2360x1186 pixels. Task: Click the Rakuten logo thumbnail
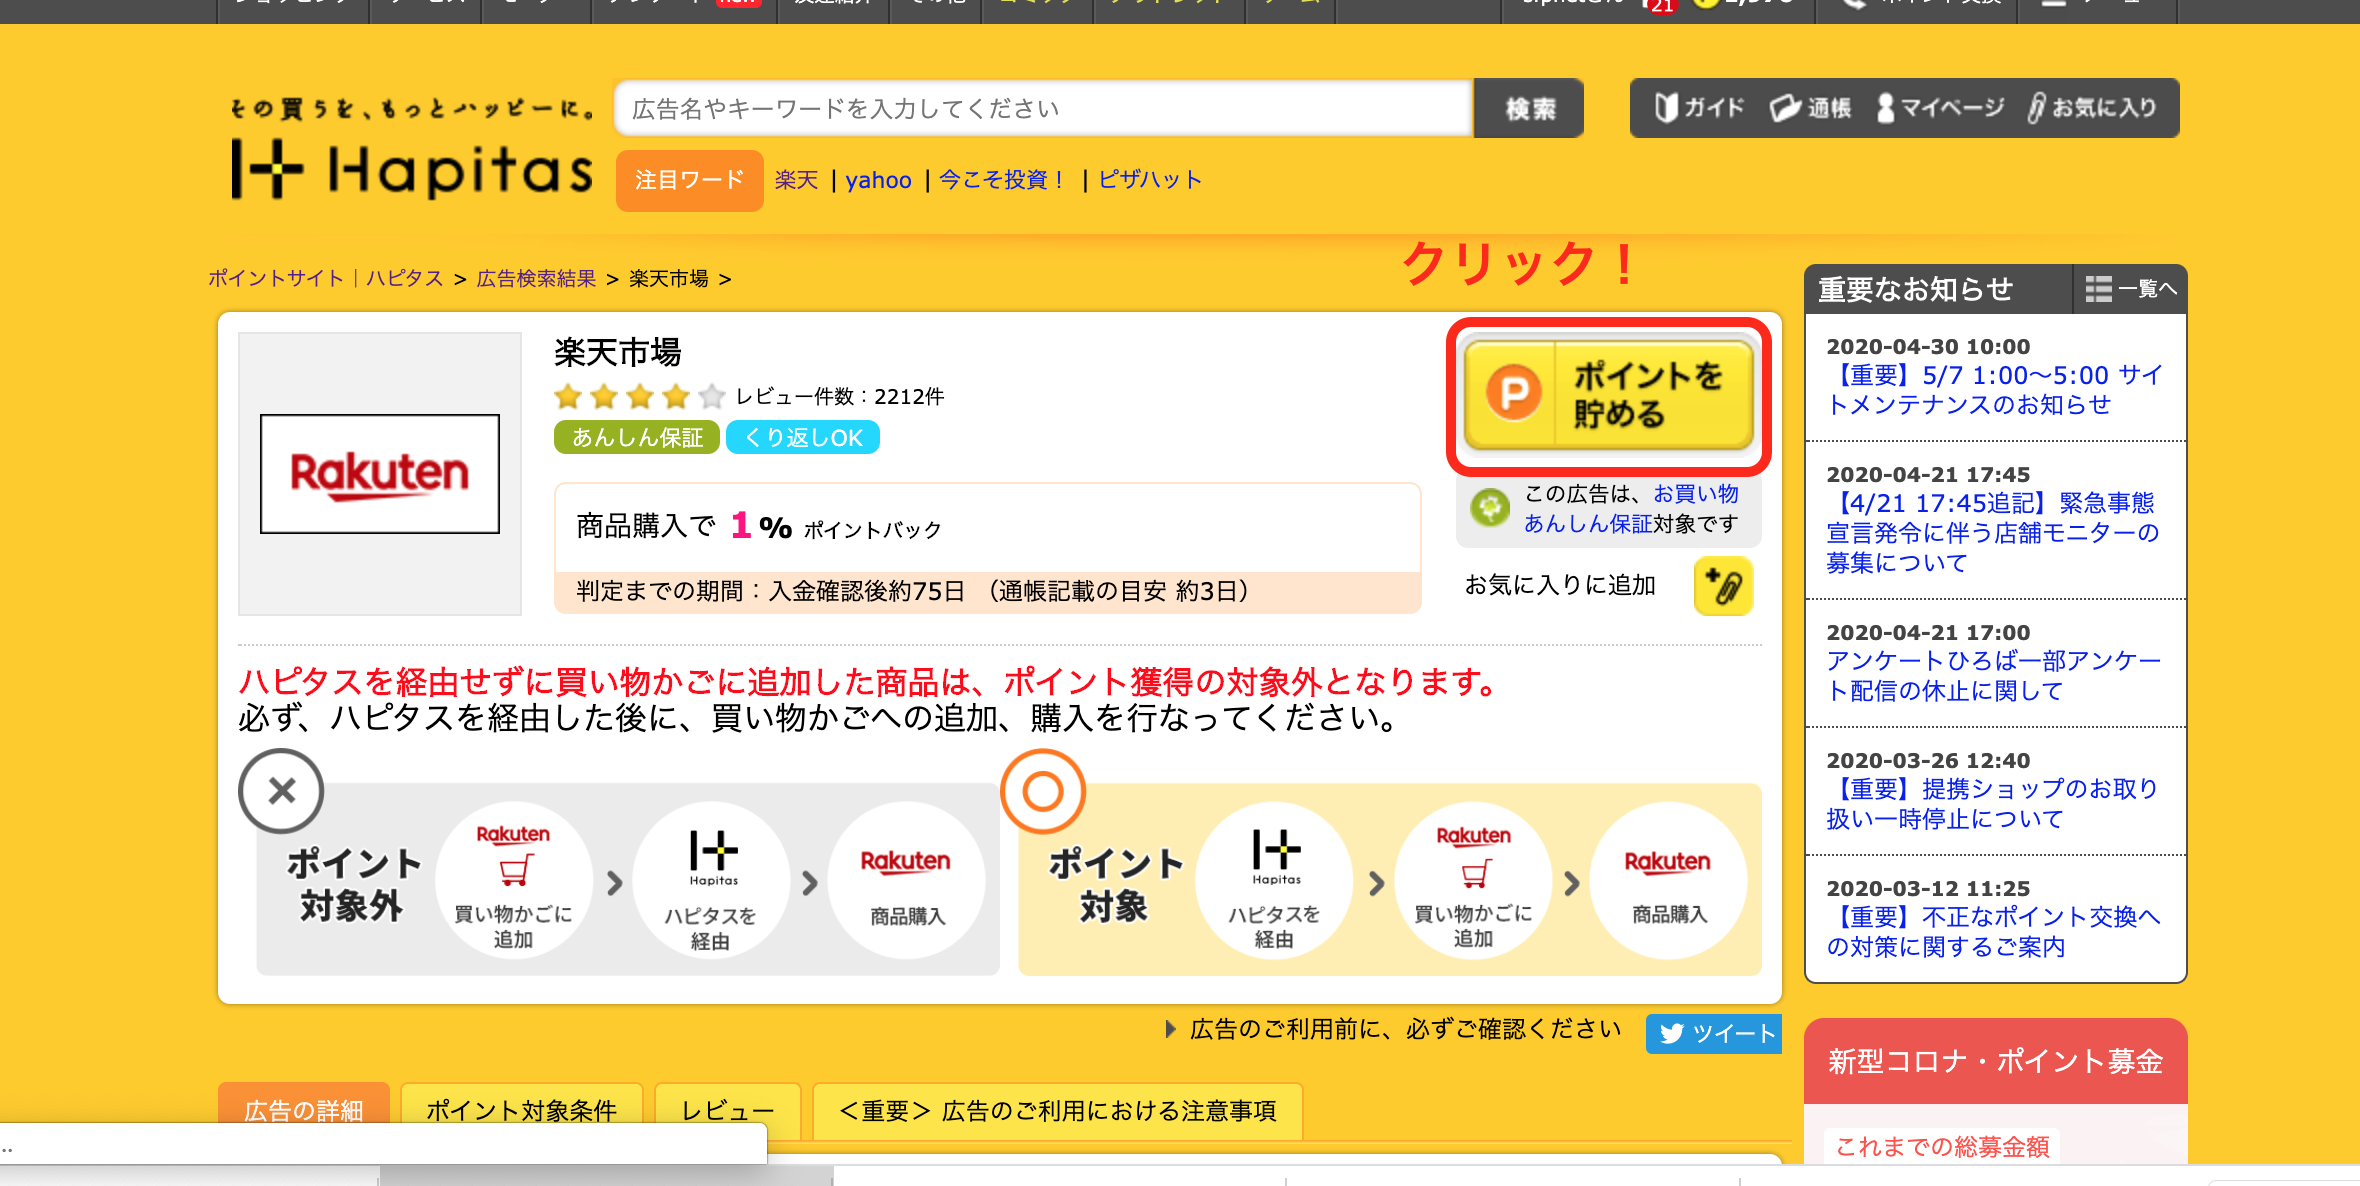point(380,474)
